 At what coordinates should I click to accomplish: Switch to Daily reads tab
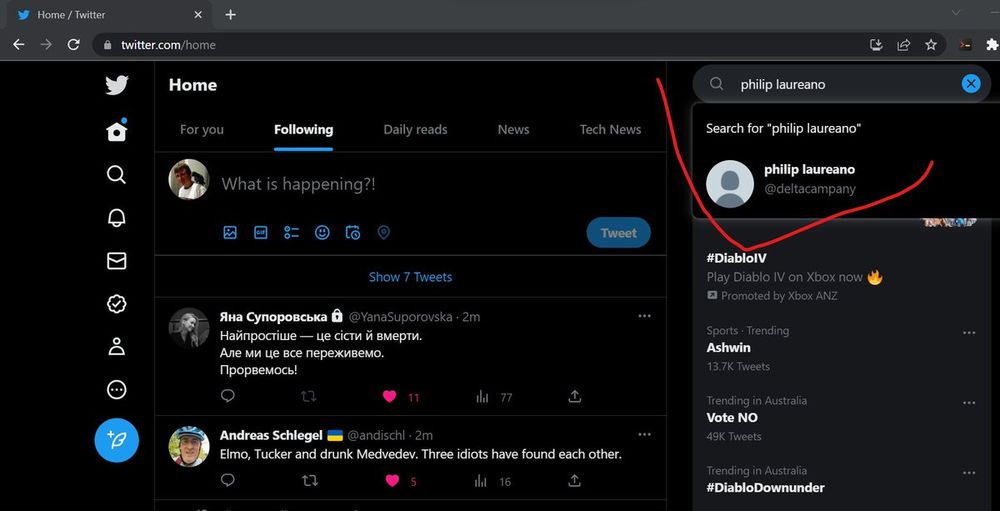click(x=415, y=130)
